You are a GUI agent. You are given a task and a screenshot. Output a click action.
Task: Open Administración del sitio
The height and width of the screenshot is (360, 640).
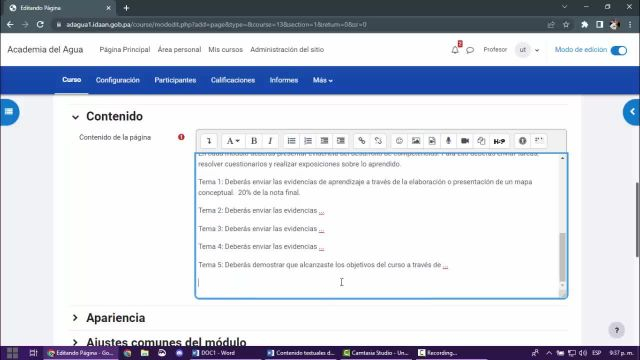click(x=287, y=49)
